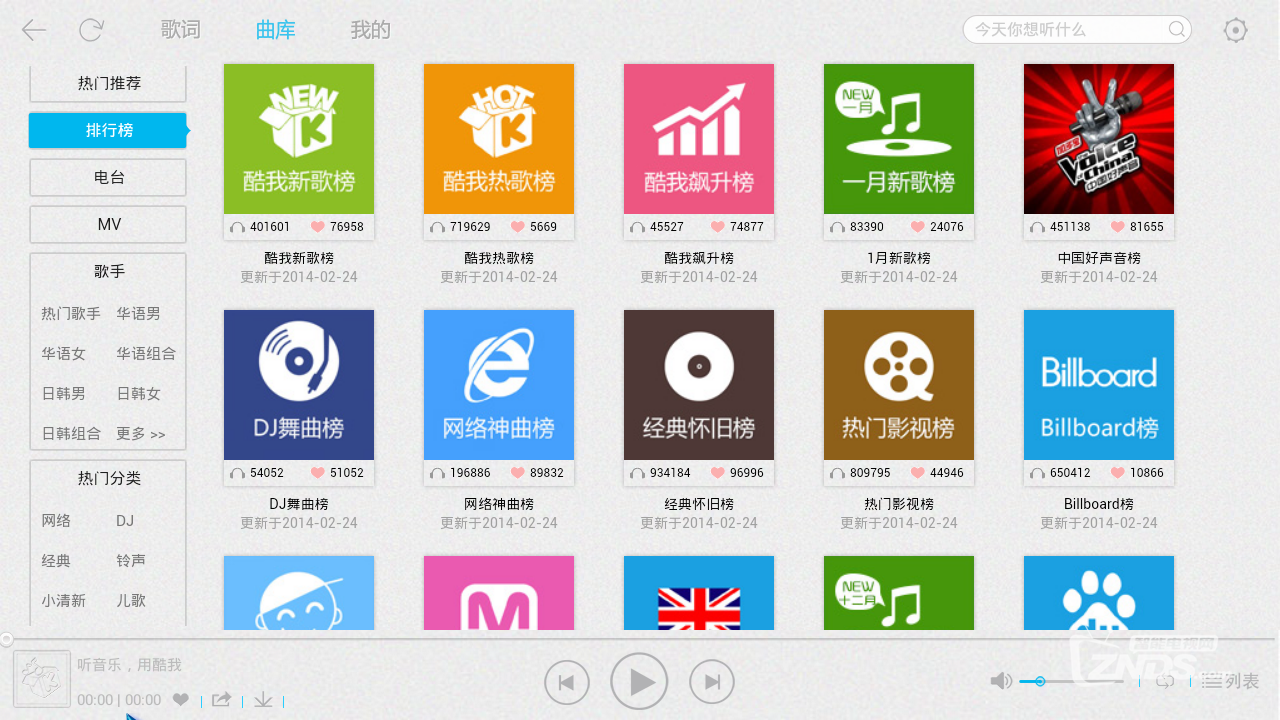Open the paw print chart cover
This screenshot has height=720, width=1280.
[1099, 593]
